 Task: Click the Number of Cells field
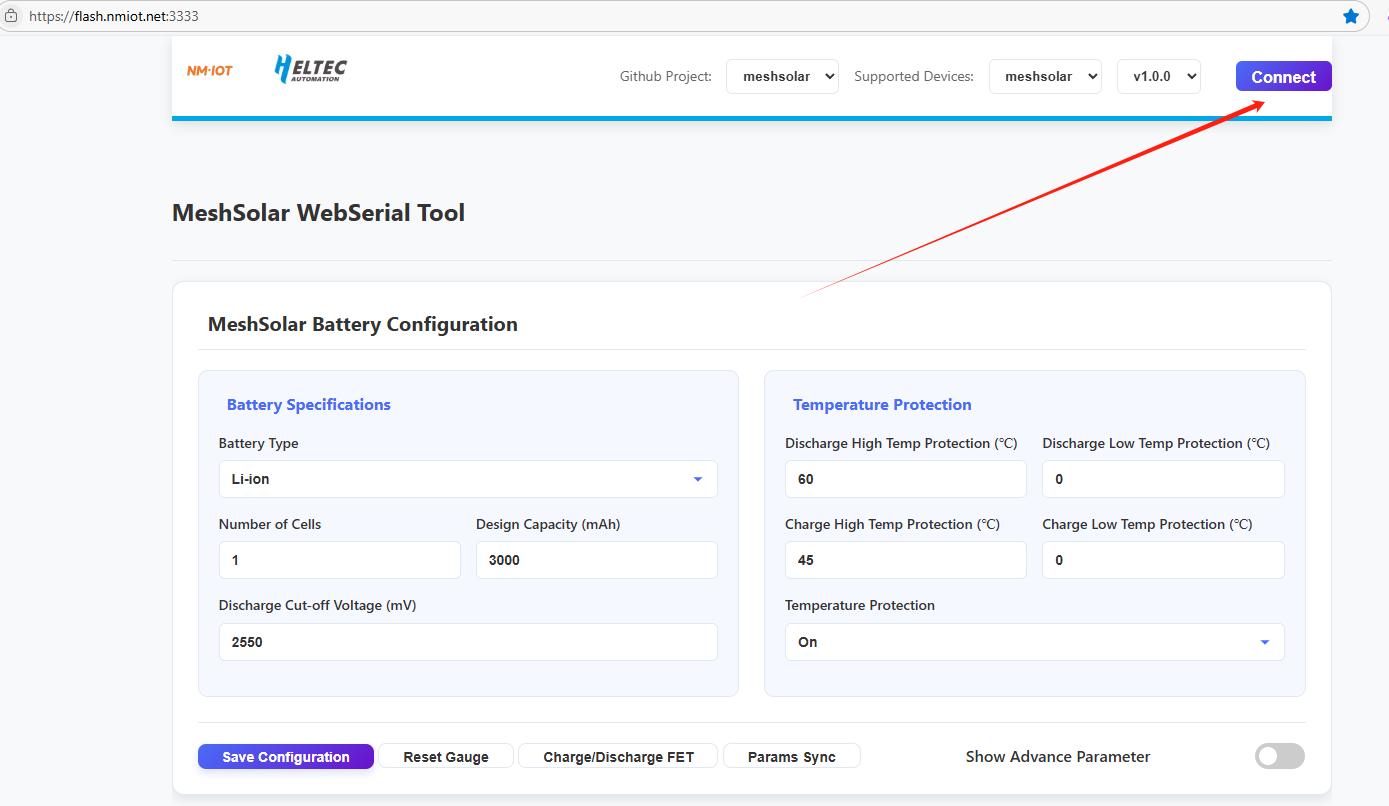339,560
